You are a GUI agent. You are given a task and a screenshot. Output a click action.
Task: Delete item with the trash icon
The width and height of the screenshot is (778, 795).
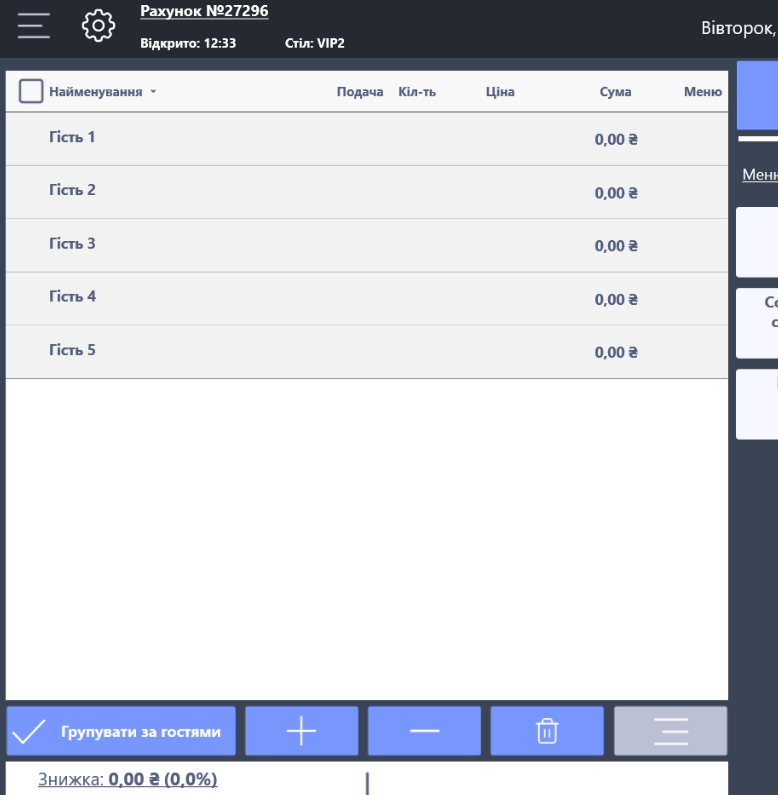click(x=547, y=732)
